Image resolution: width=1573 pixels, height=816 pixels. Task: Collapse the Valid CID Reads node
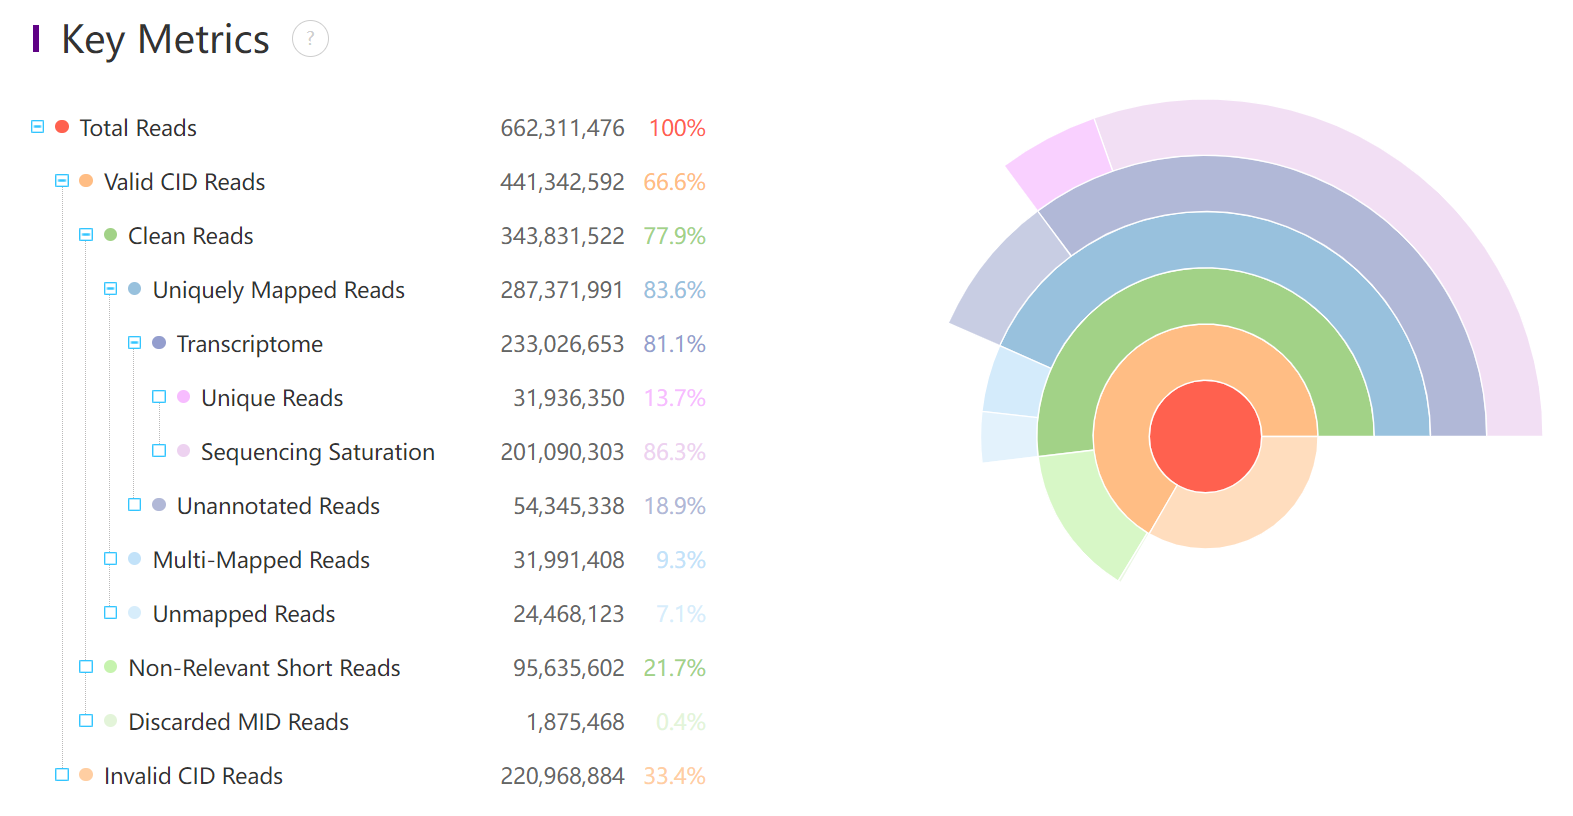coord(62,181)
